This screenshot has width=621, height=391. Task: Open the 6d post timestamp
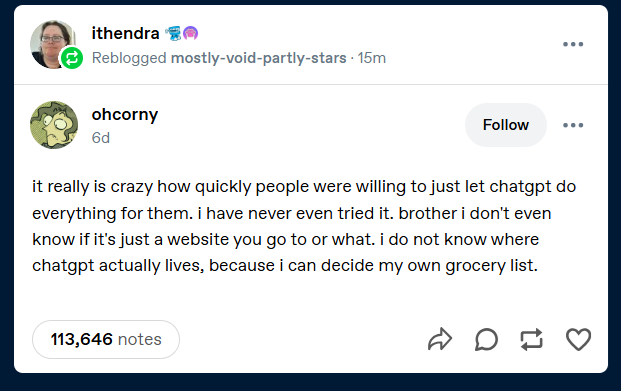pyautogui.click(x=101, y=138)
